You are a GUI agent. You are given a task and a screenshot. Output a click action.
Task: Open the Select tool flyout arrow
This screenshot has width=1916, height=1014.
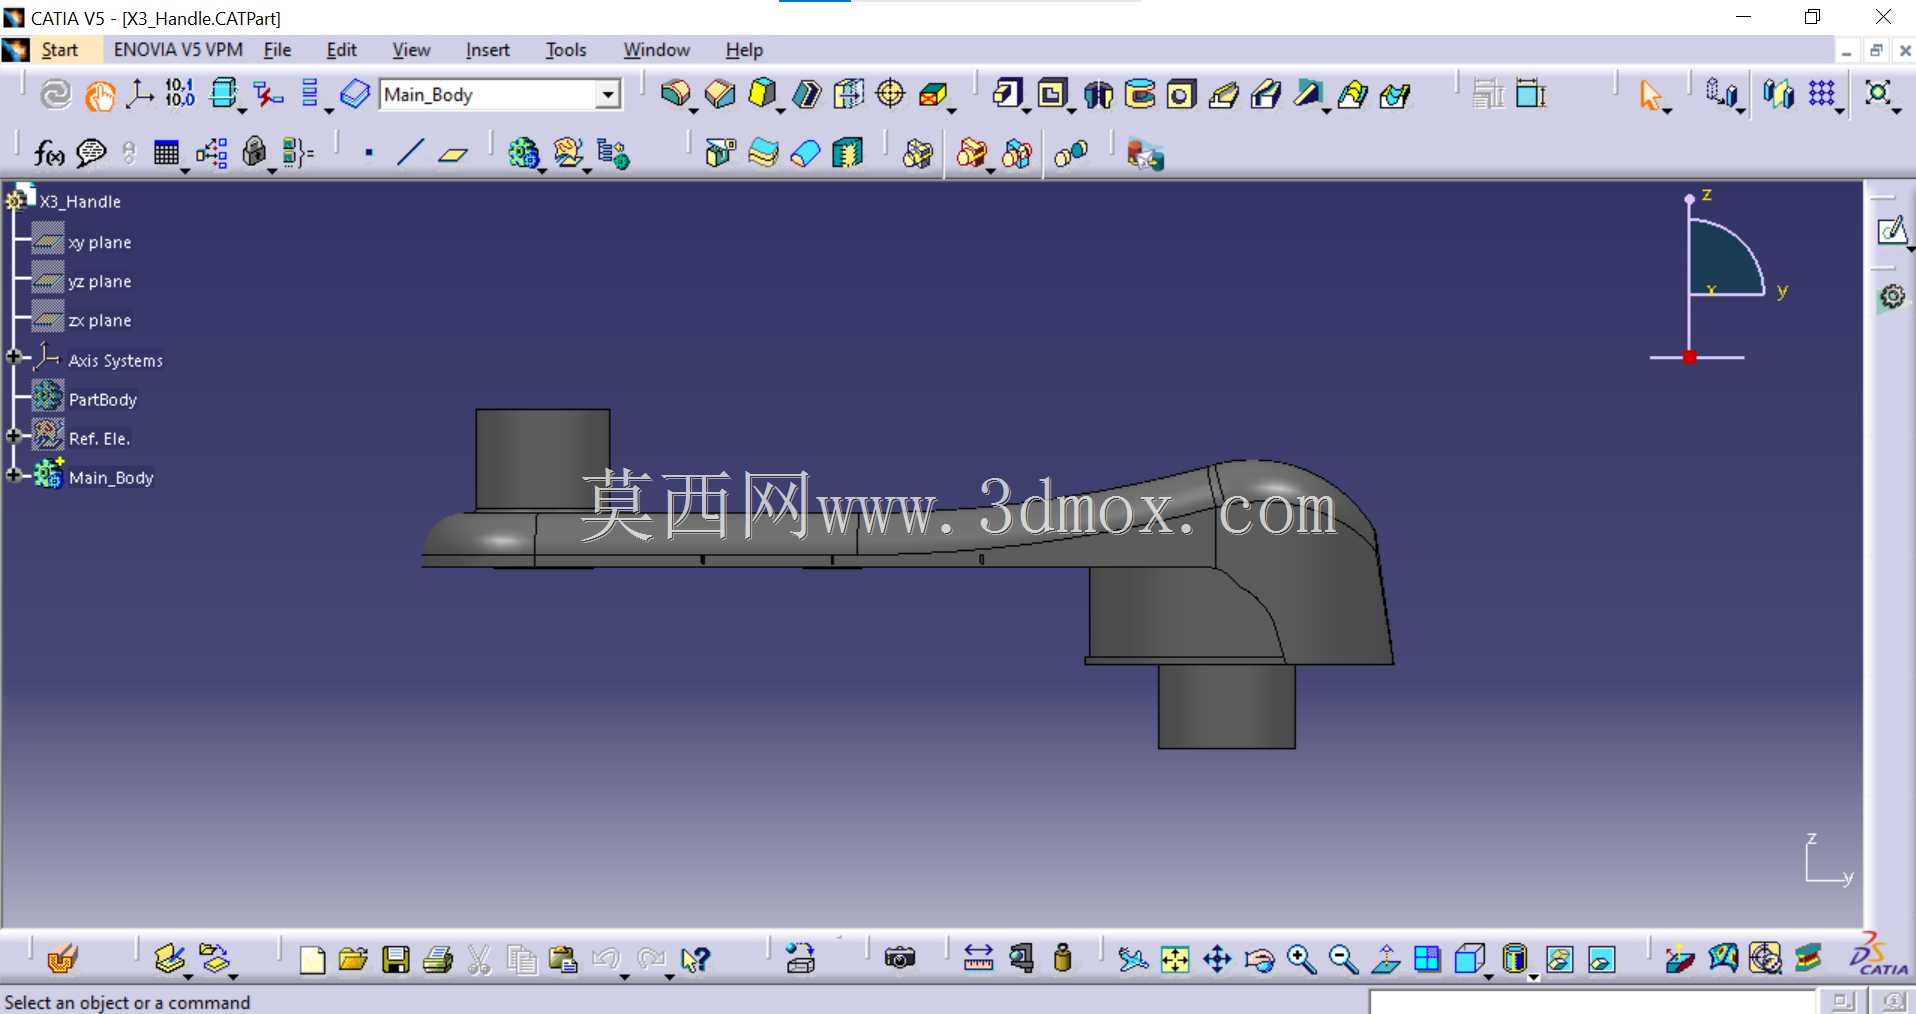tap(1668, 110)
